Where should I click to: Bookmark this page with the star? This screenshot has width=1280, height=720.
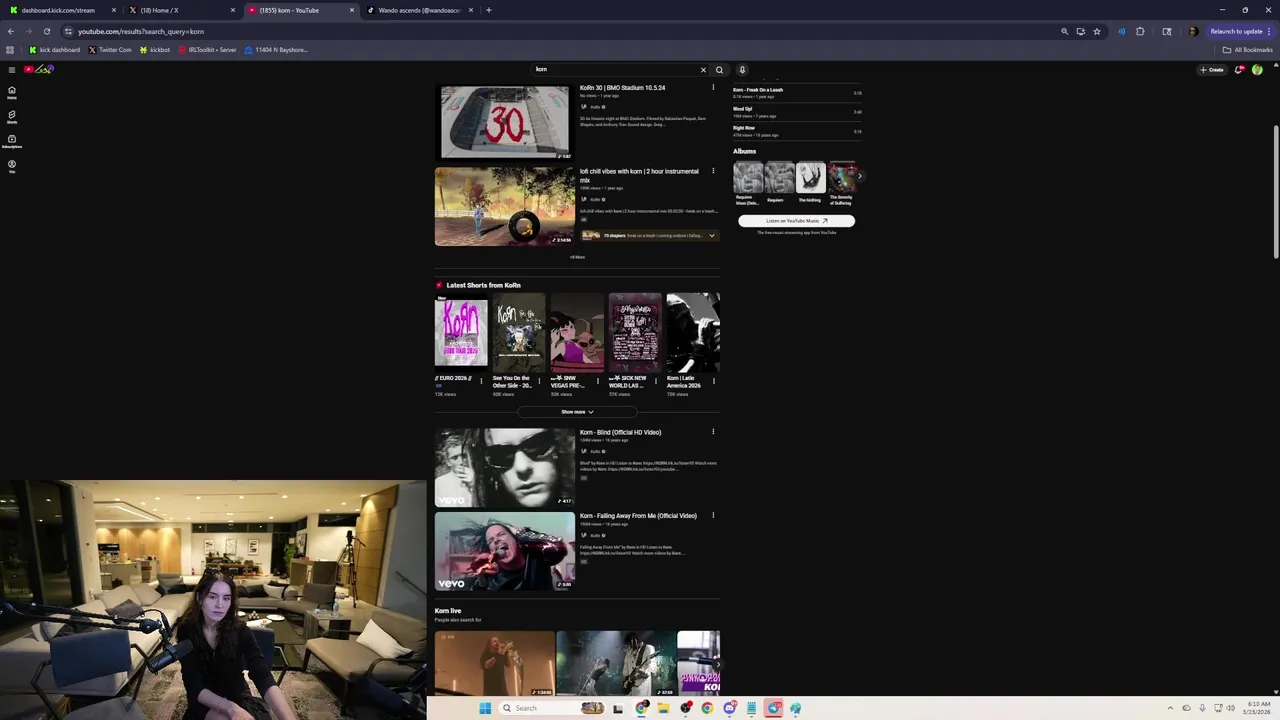click(1097, 31)
